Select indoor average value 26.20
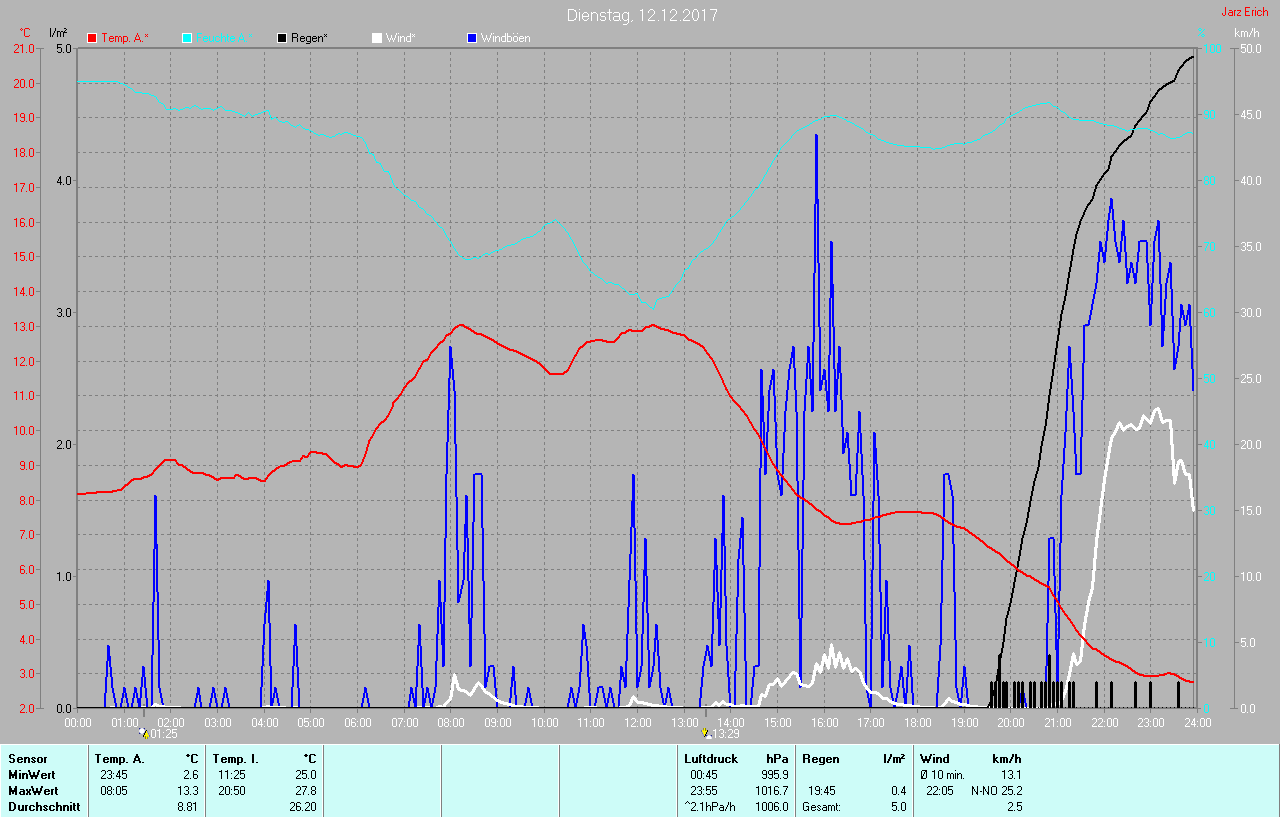The image size is (1280, 817). 302,807
